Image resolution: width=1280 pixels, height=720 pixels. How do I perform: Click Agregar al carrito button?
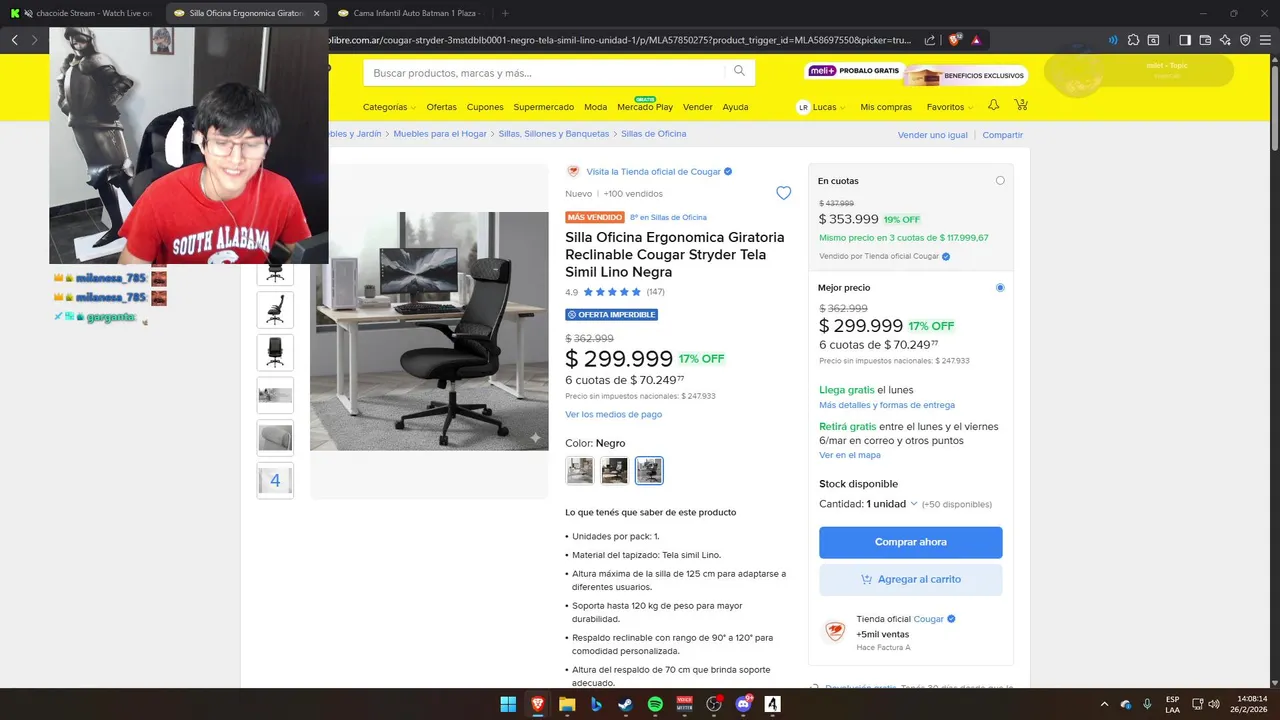[x=910, y=579]
